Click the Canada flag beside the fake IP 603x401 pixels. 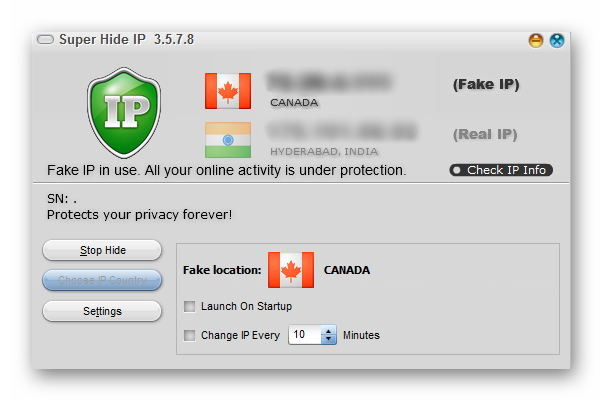pyautogui.click(x=228, y=91)
